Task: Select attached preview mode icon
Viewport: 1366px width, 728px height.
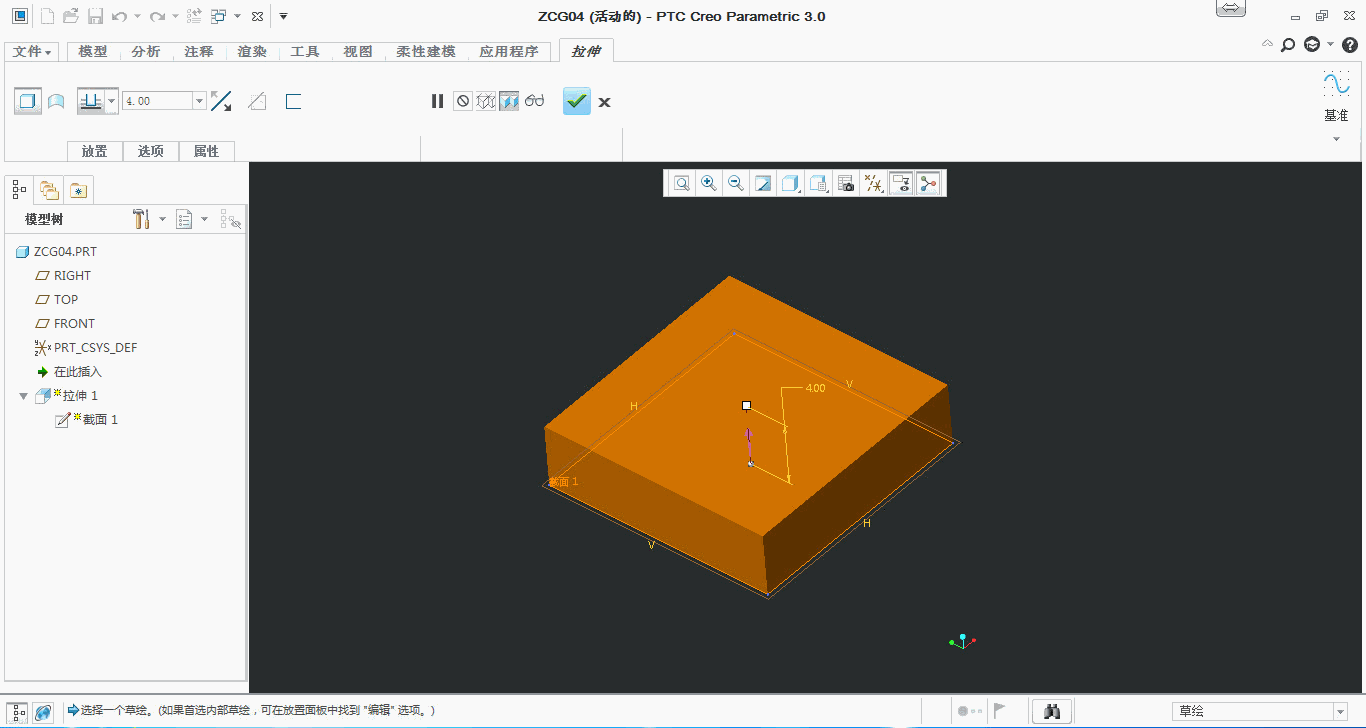Action: pos(509,101)
